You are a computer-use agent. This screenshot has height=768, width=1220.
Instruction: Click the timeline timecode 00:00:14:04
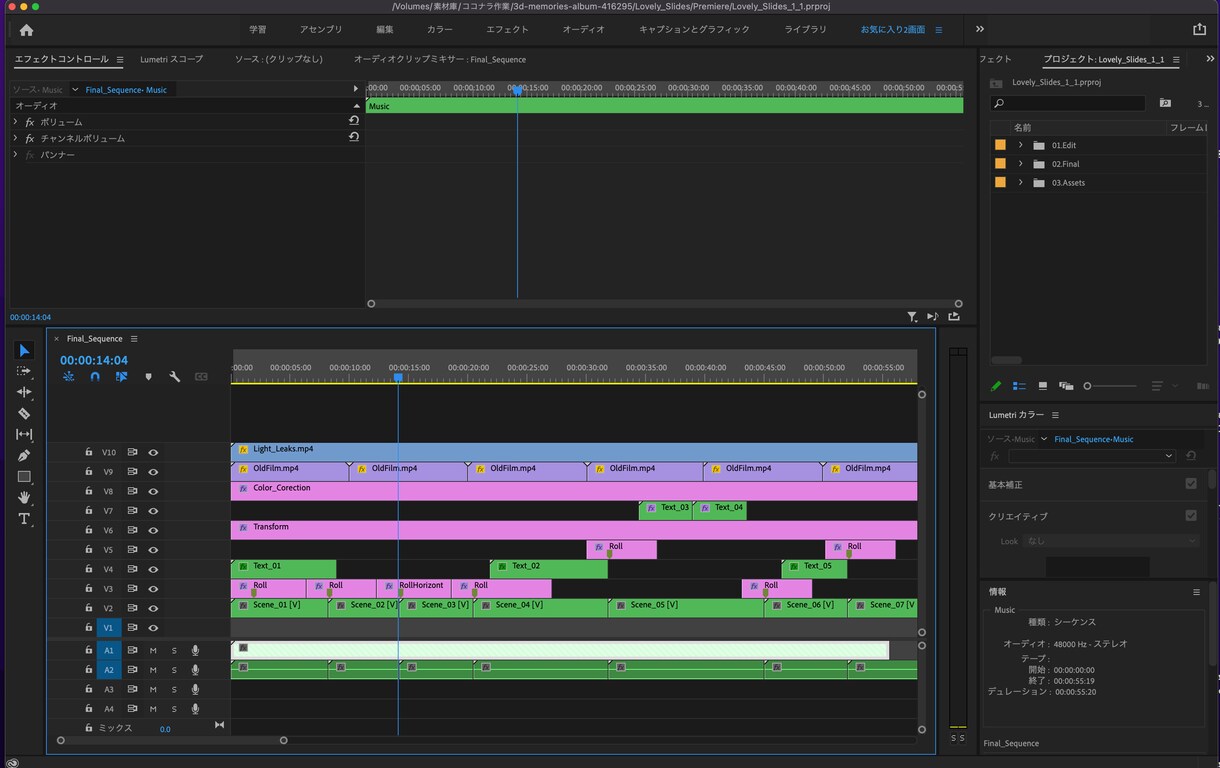[94, 360]
